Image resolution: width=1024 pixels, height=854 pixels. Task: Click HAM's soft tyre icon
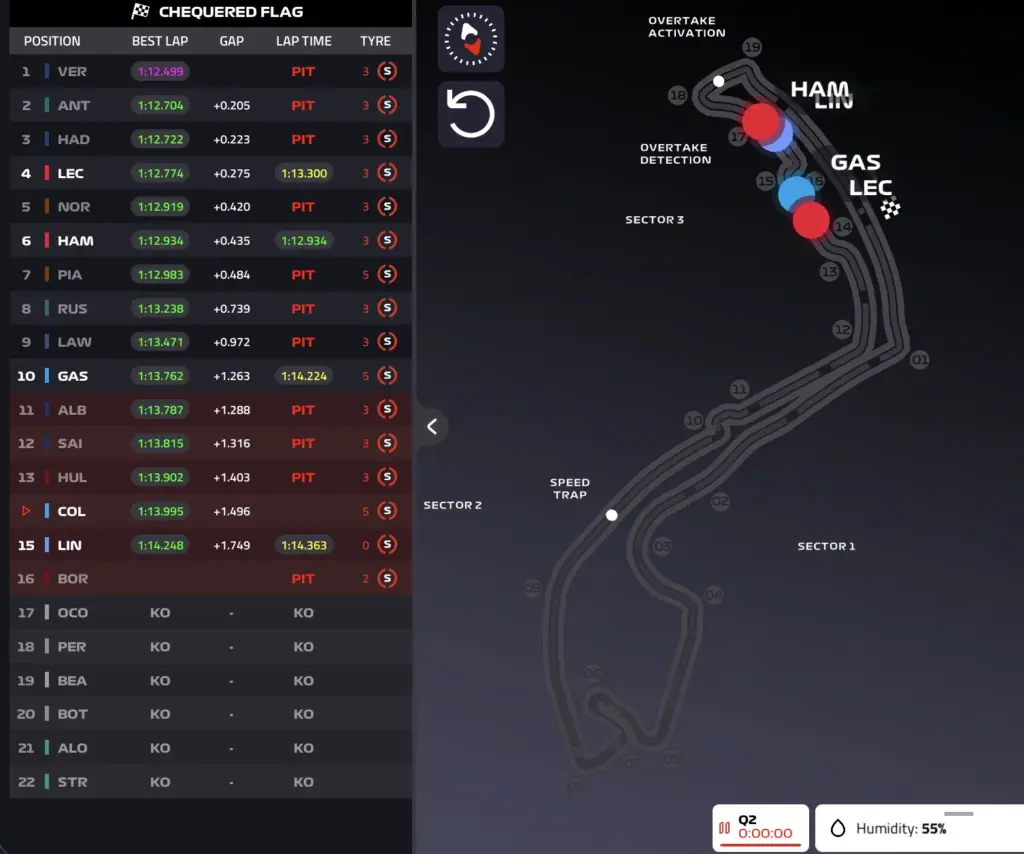tap(387, 240)
